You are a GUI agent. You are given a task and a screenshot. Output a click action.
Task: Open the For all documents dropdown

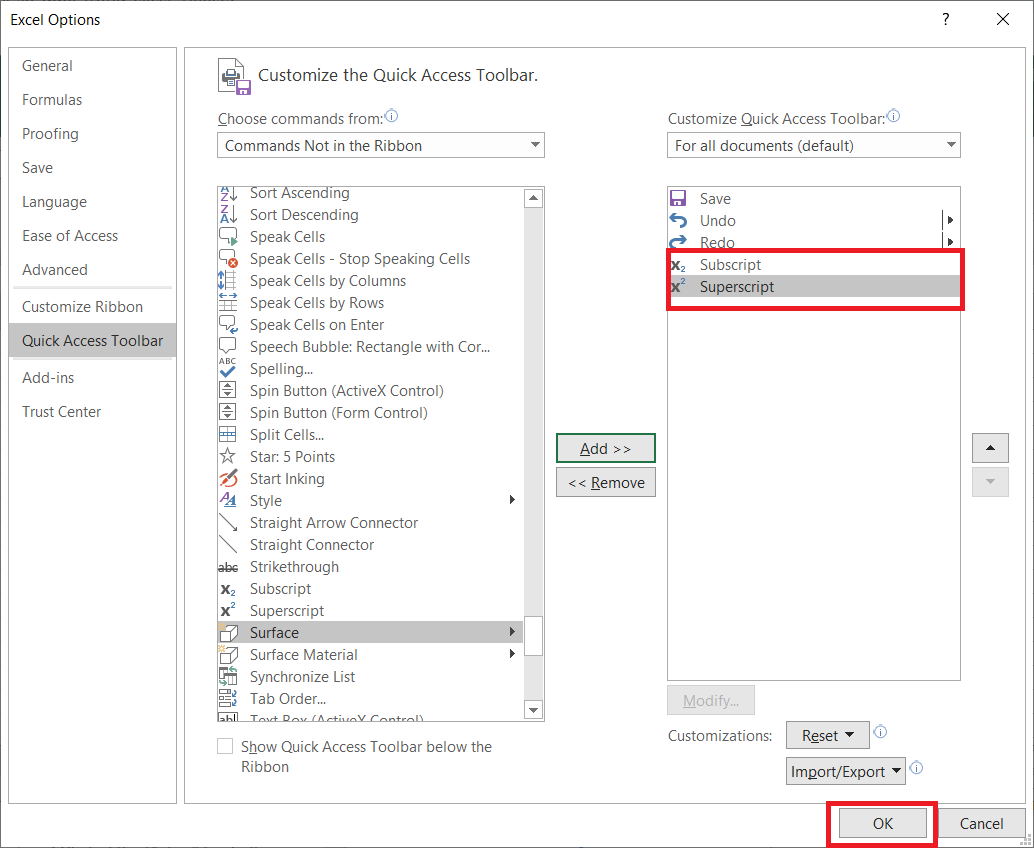click(x=813, y=145)
